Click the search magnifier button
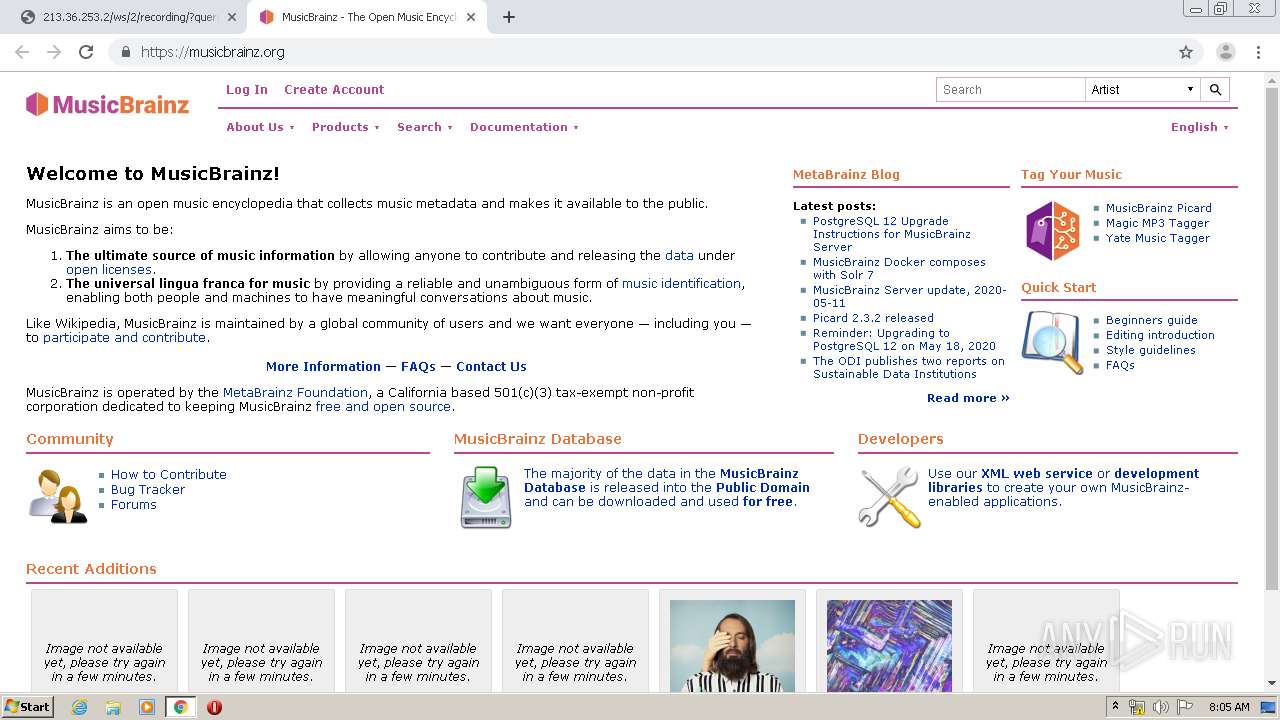Viewport: 1280px width, 720px height. point(1215,90)
